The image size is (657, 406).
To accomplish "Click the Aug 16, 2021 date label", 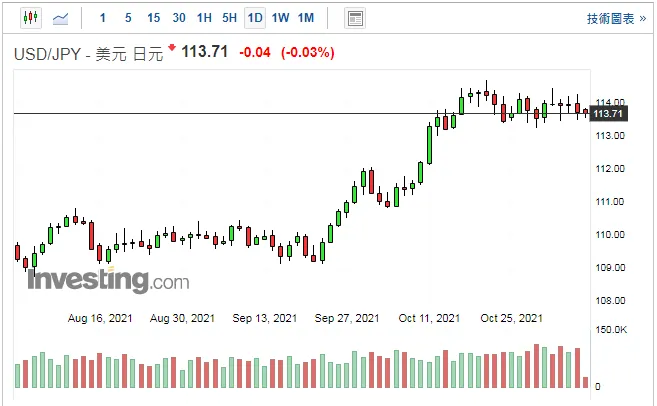I will 100,318.
